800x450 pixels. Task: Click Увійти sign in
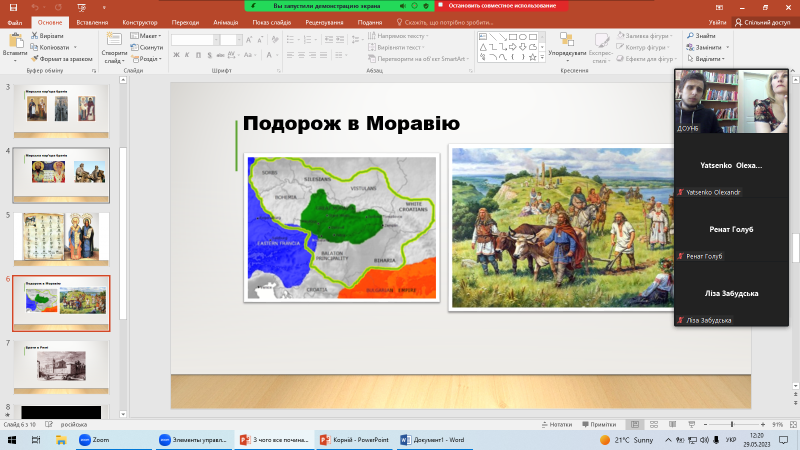(717, 22)
